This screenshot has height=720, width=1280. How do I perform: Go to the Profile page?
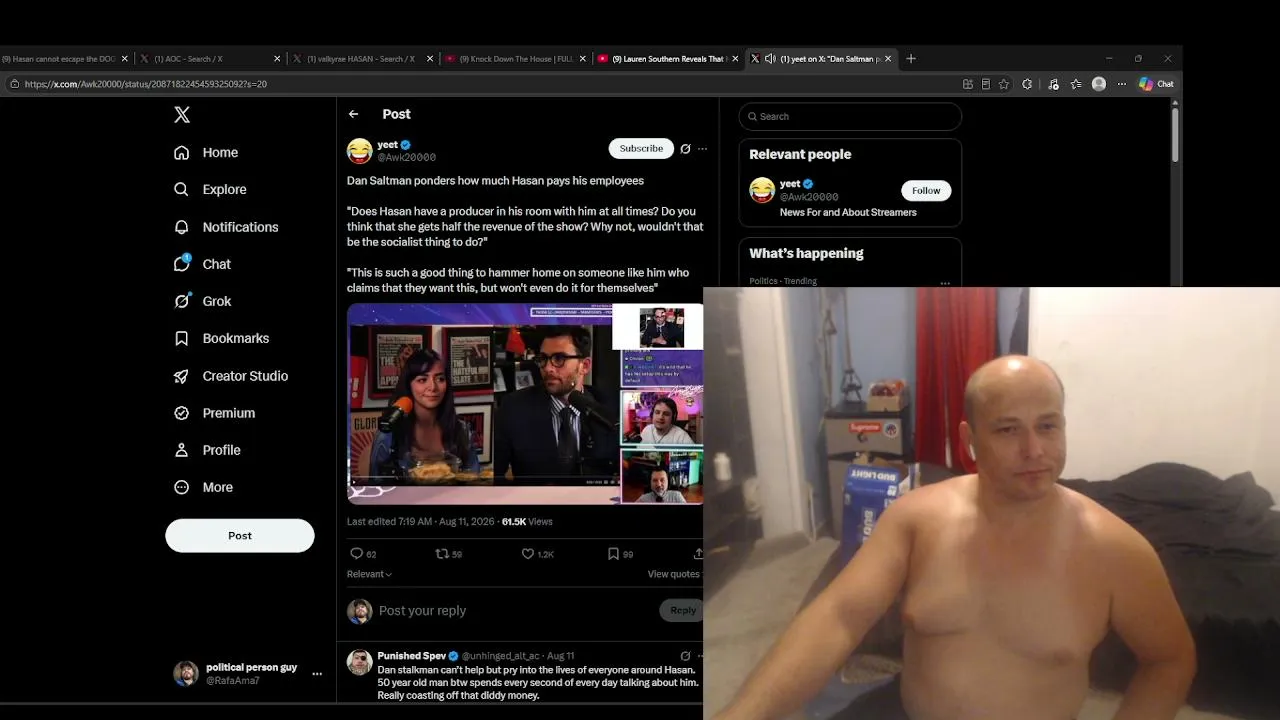click(x=207, y=450)
